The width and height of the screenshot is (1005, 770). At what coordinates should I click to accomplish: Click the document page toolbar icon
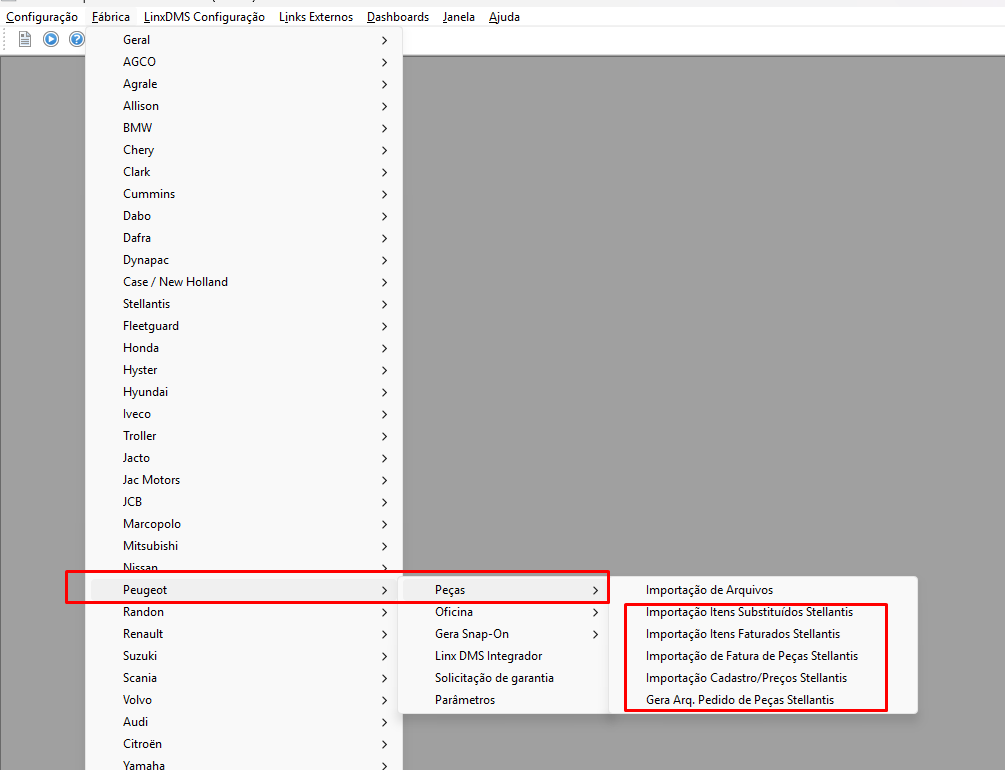[x=25, y=40]
